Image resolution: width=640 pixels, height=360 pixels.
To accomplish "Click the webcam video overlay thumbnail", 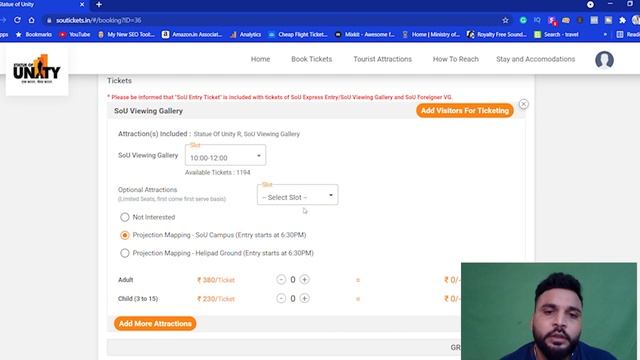I will 549,311.
